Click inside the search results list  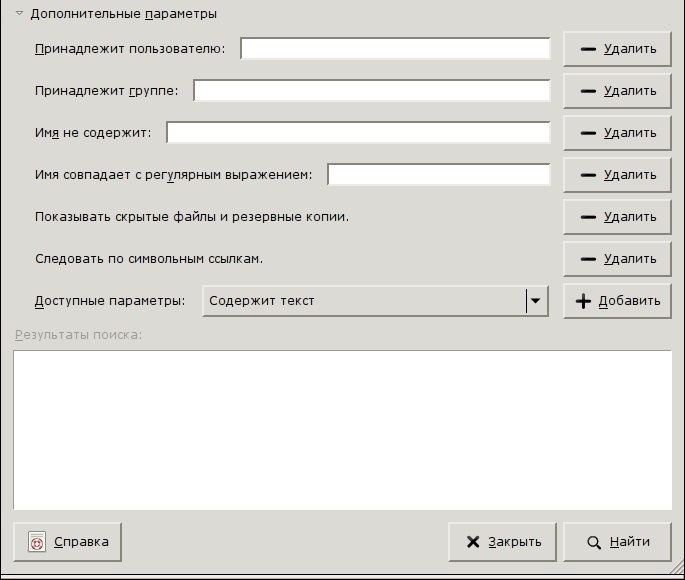tap(342, 430)
